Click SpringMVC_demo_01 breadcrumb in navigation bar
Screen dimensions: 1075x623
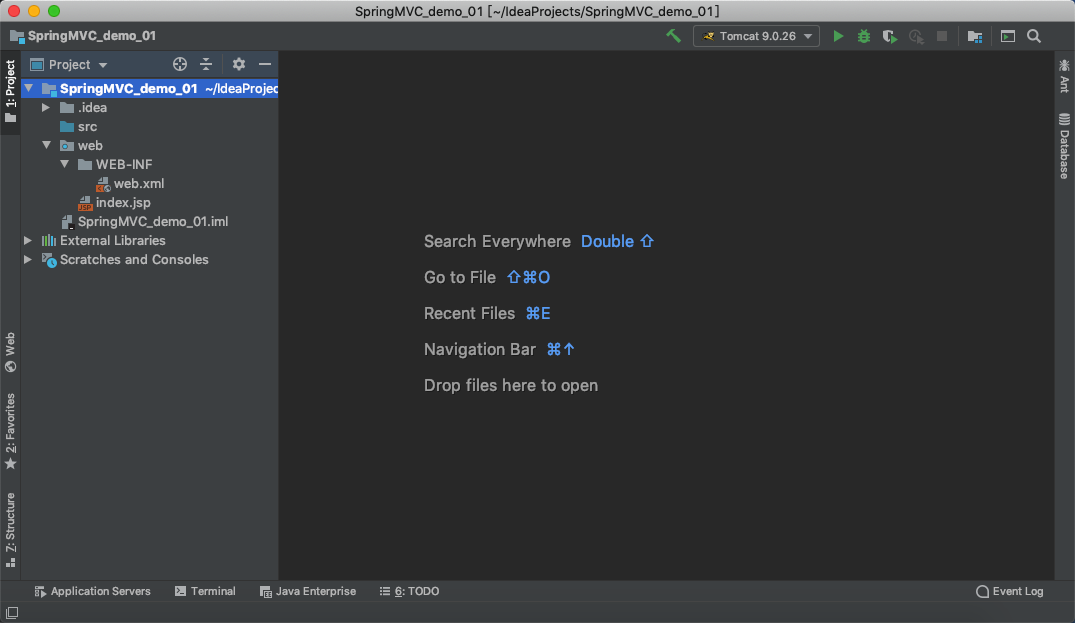tap(83, 36)
